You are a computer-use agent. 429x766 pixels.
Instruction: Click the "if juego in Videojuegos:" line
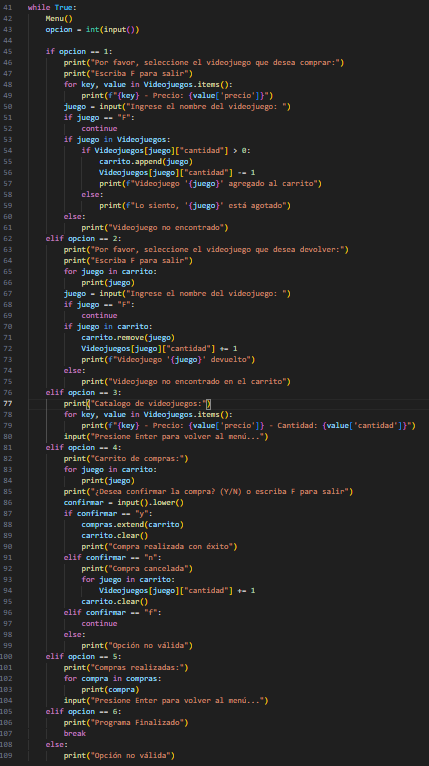(117, 139)
